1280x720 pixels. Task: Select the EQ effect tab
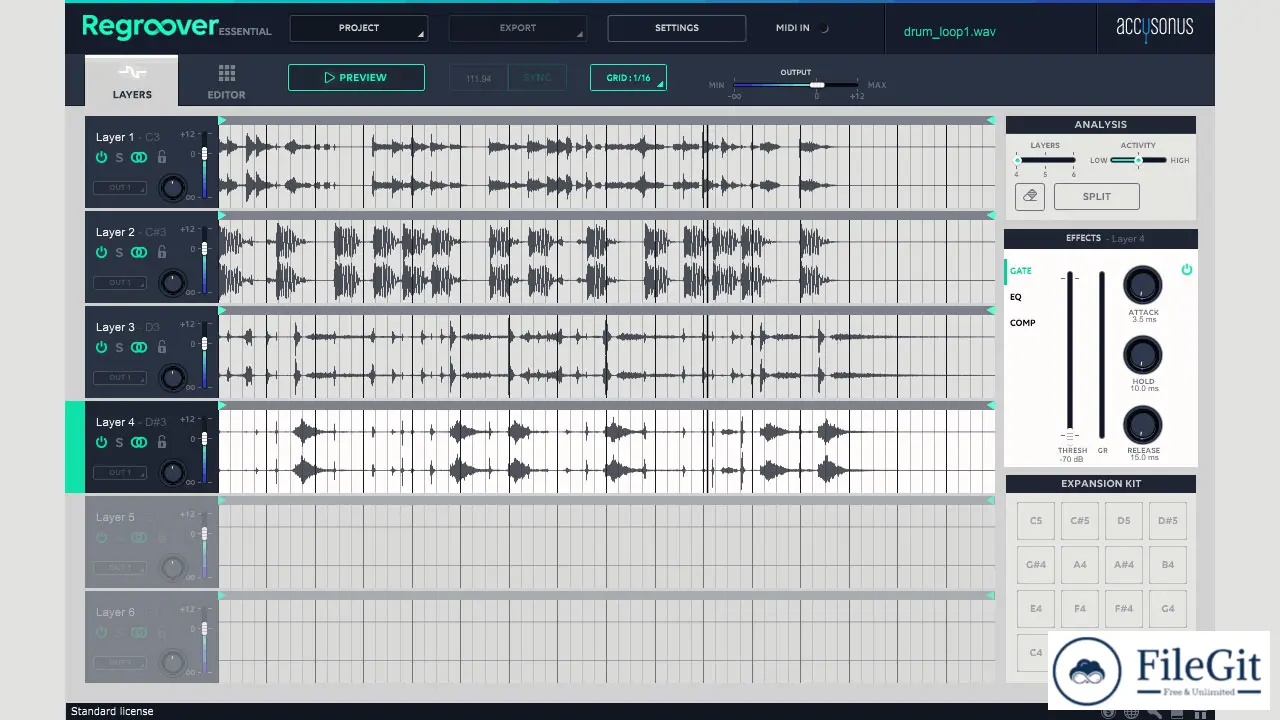click(1016, 297)
